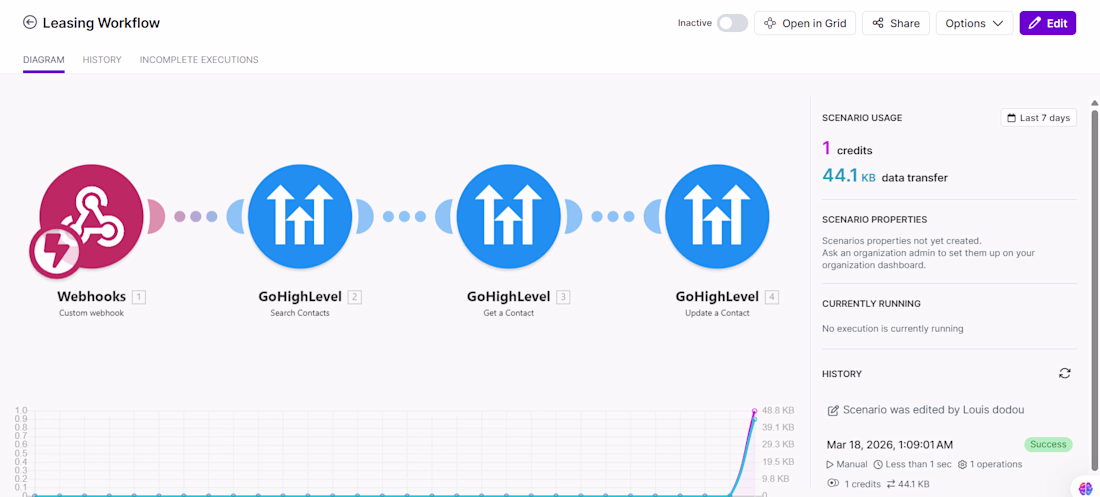This screenshot has height=497, width=1100.
Task: Click the Success status badge
Action: coord(1048,444)
